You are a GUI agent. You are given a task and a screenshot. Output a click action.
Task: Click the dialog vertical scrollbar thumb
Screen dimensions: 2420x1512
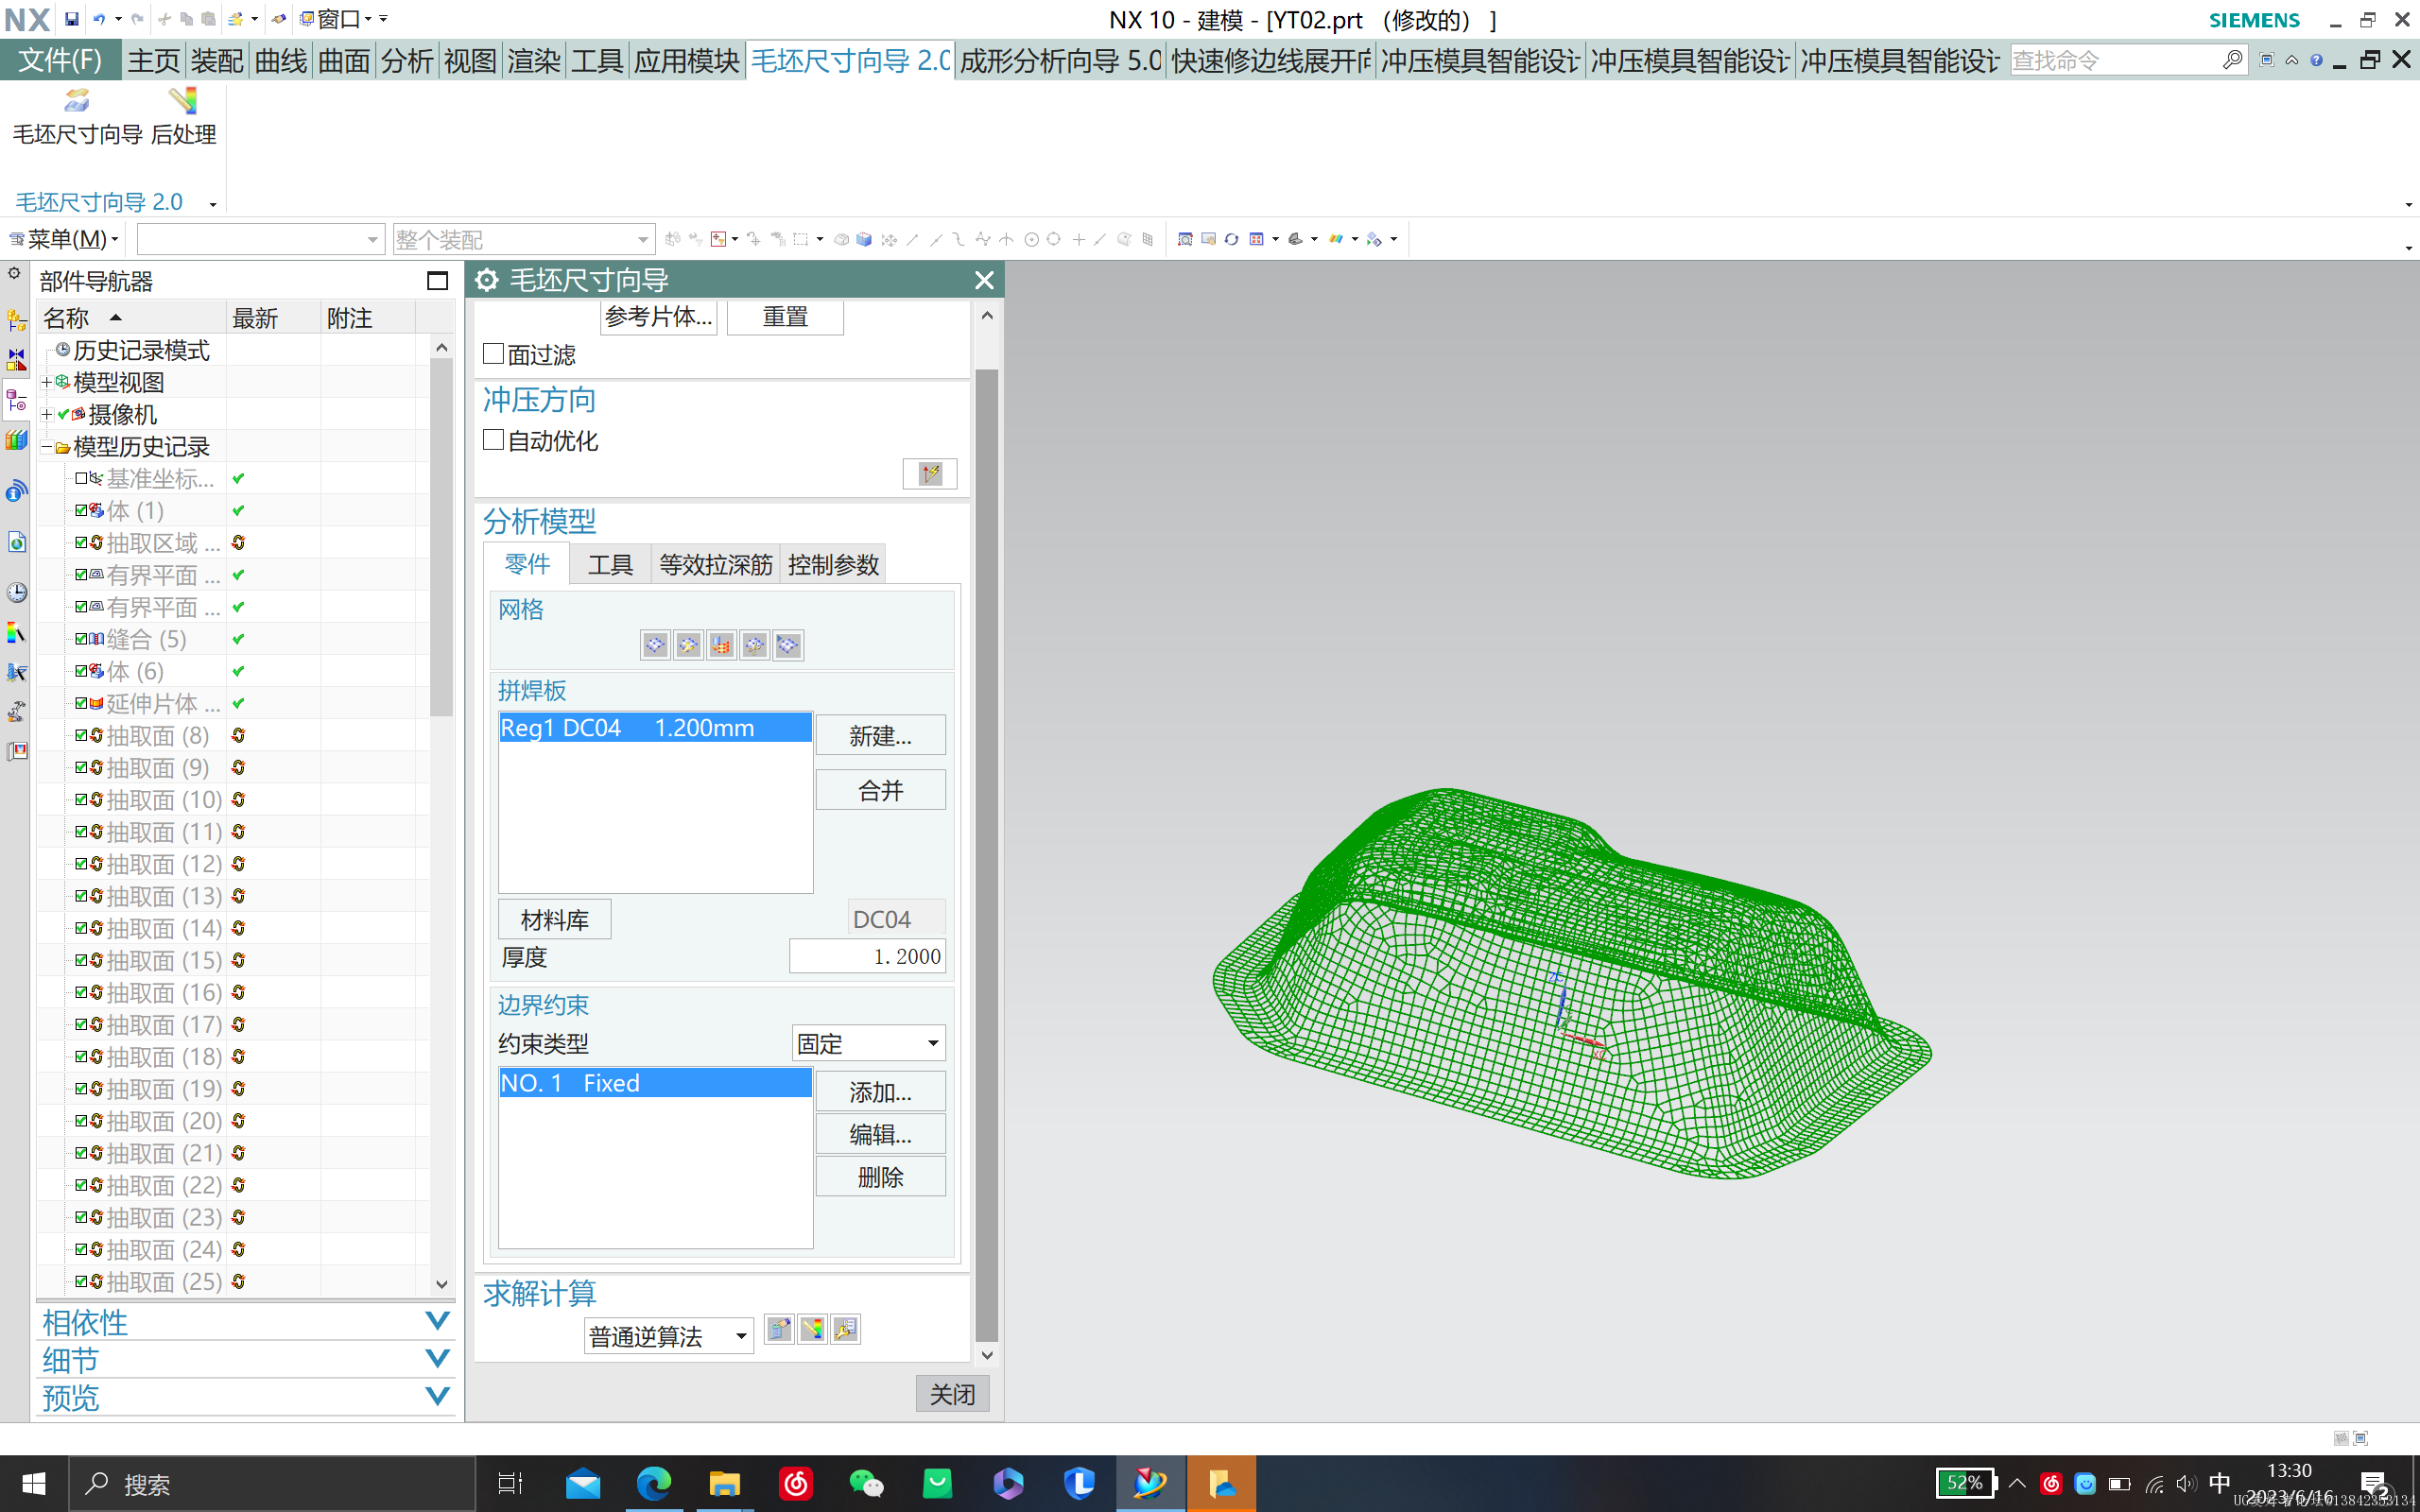[986, 855]
